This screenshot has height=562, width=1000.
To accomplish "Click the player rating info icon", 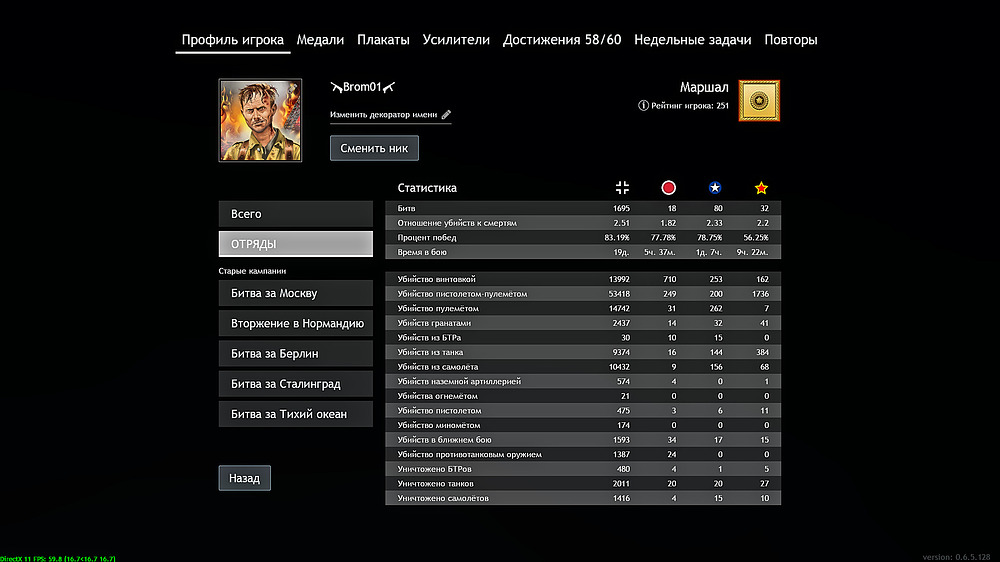I will pos(643,105).
